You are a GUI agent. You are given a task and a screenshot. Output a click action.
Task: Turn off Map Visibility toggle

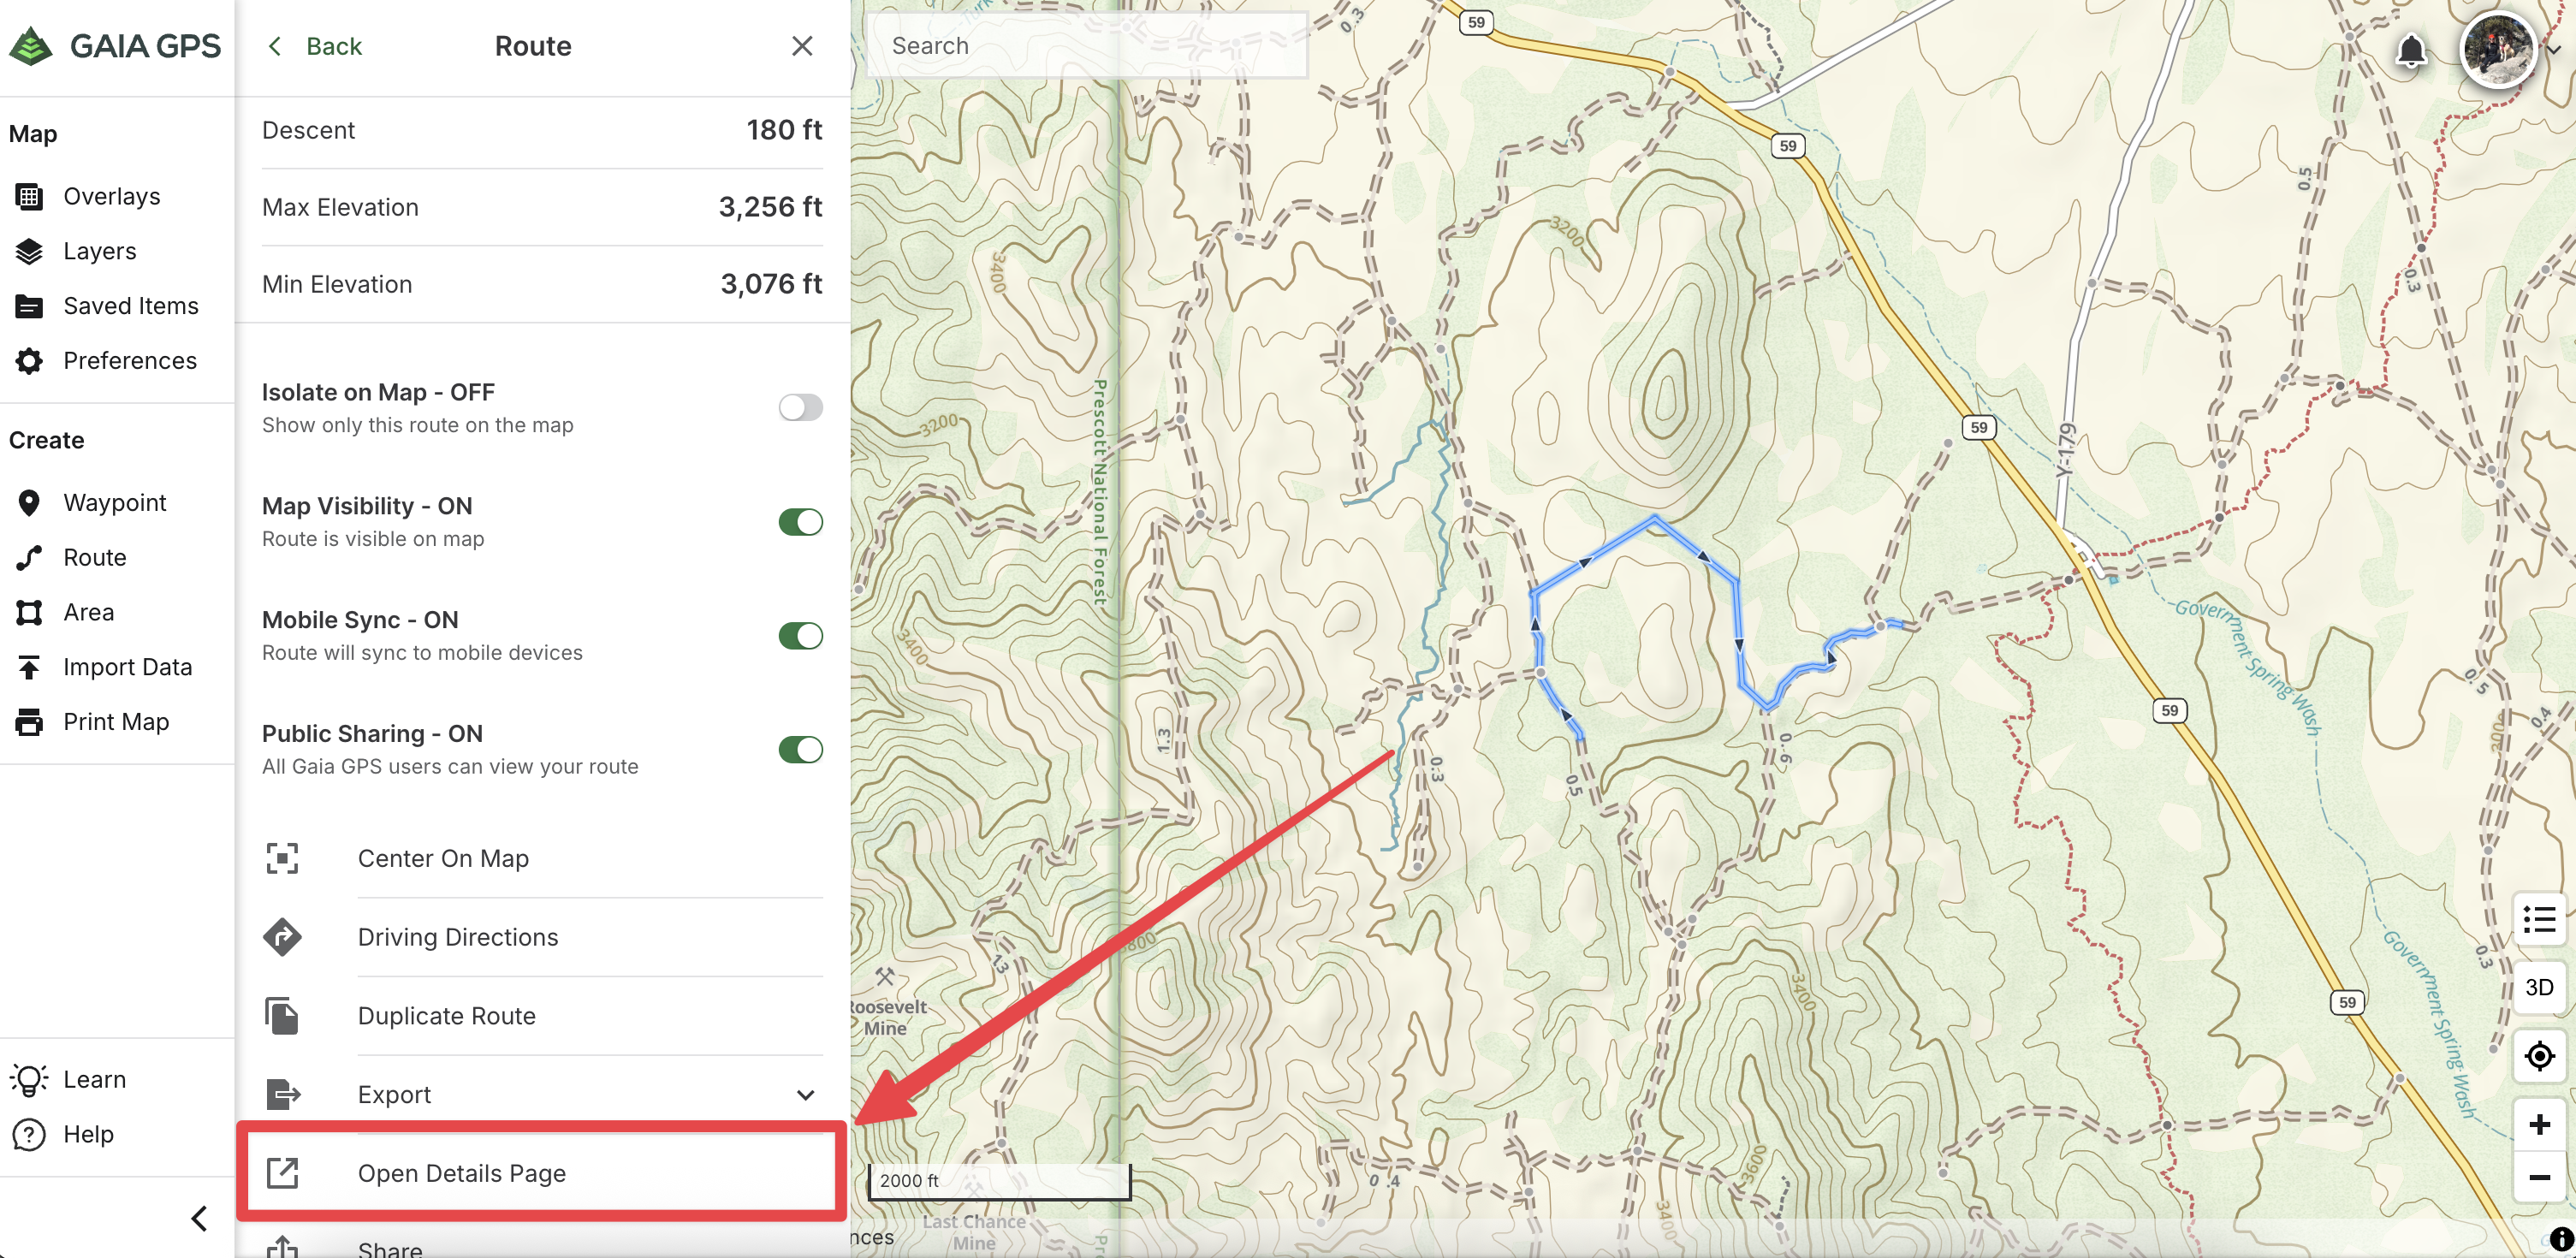[800, 522]
